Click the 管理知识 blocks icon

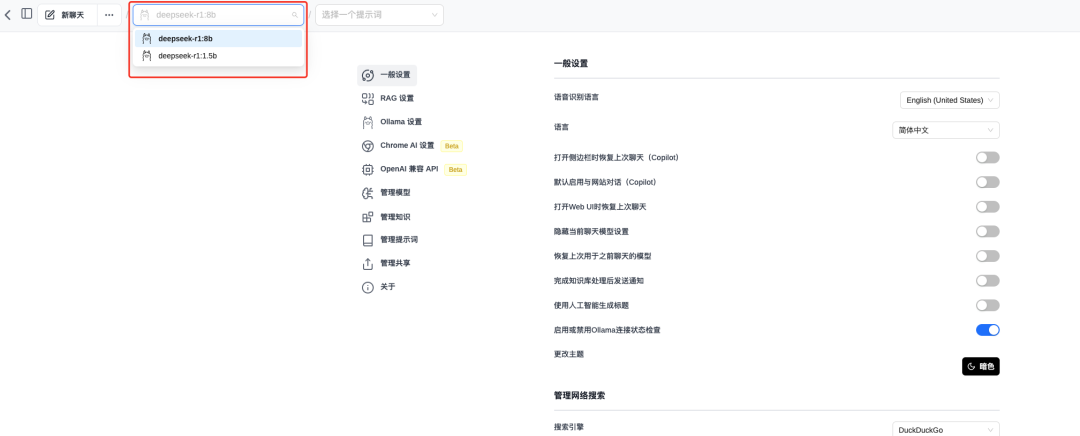pyautogui.click(x=368, y=217)
